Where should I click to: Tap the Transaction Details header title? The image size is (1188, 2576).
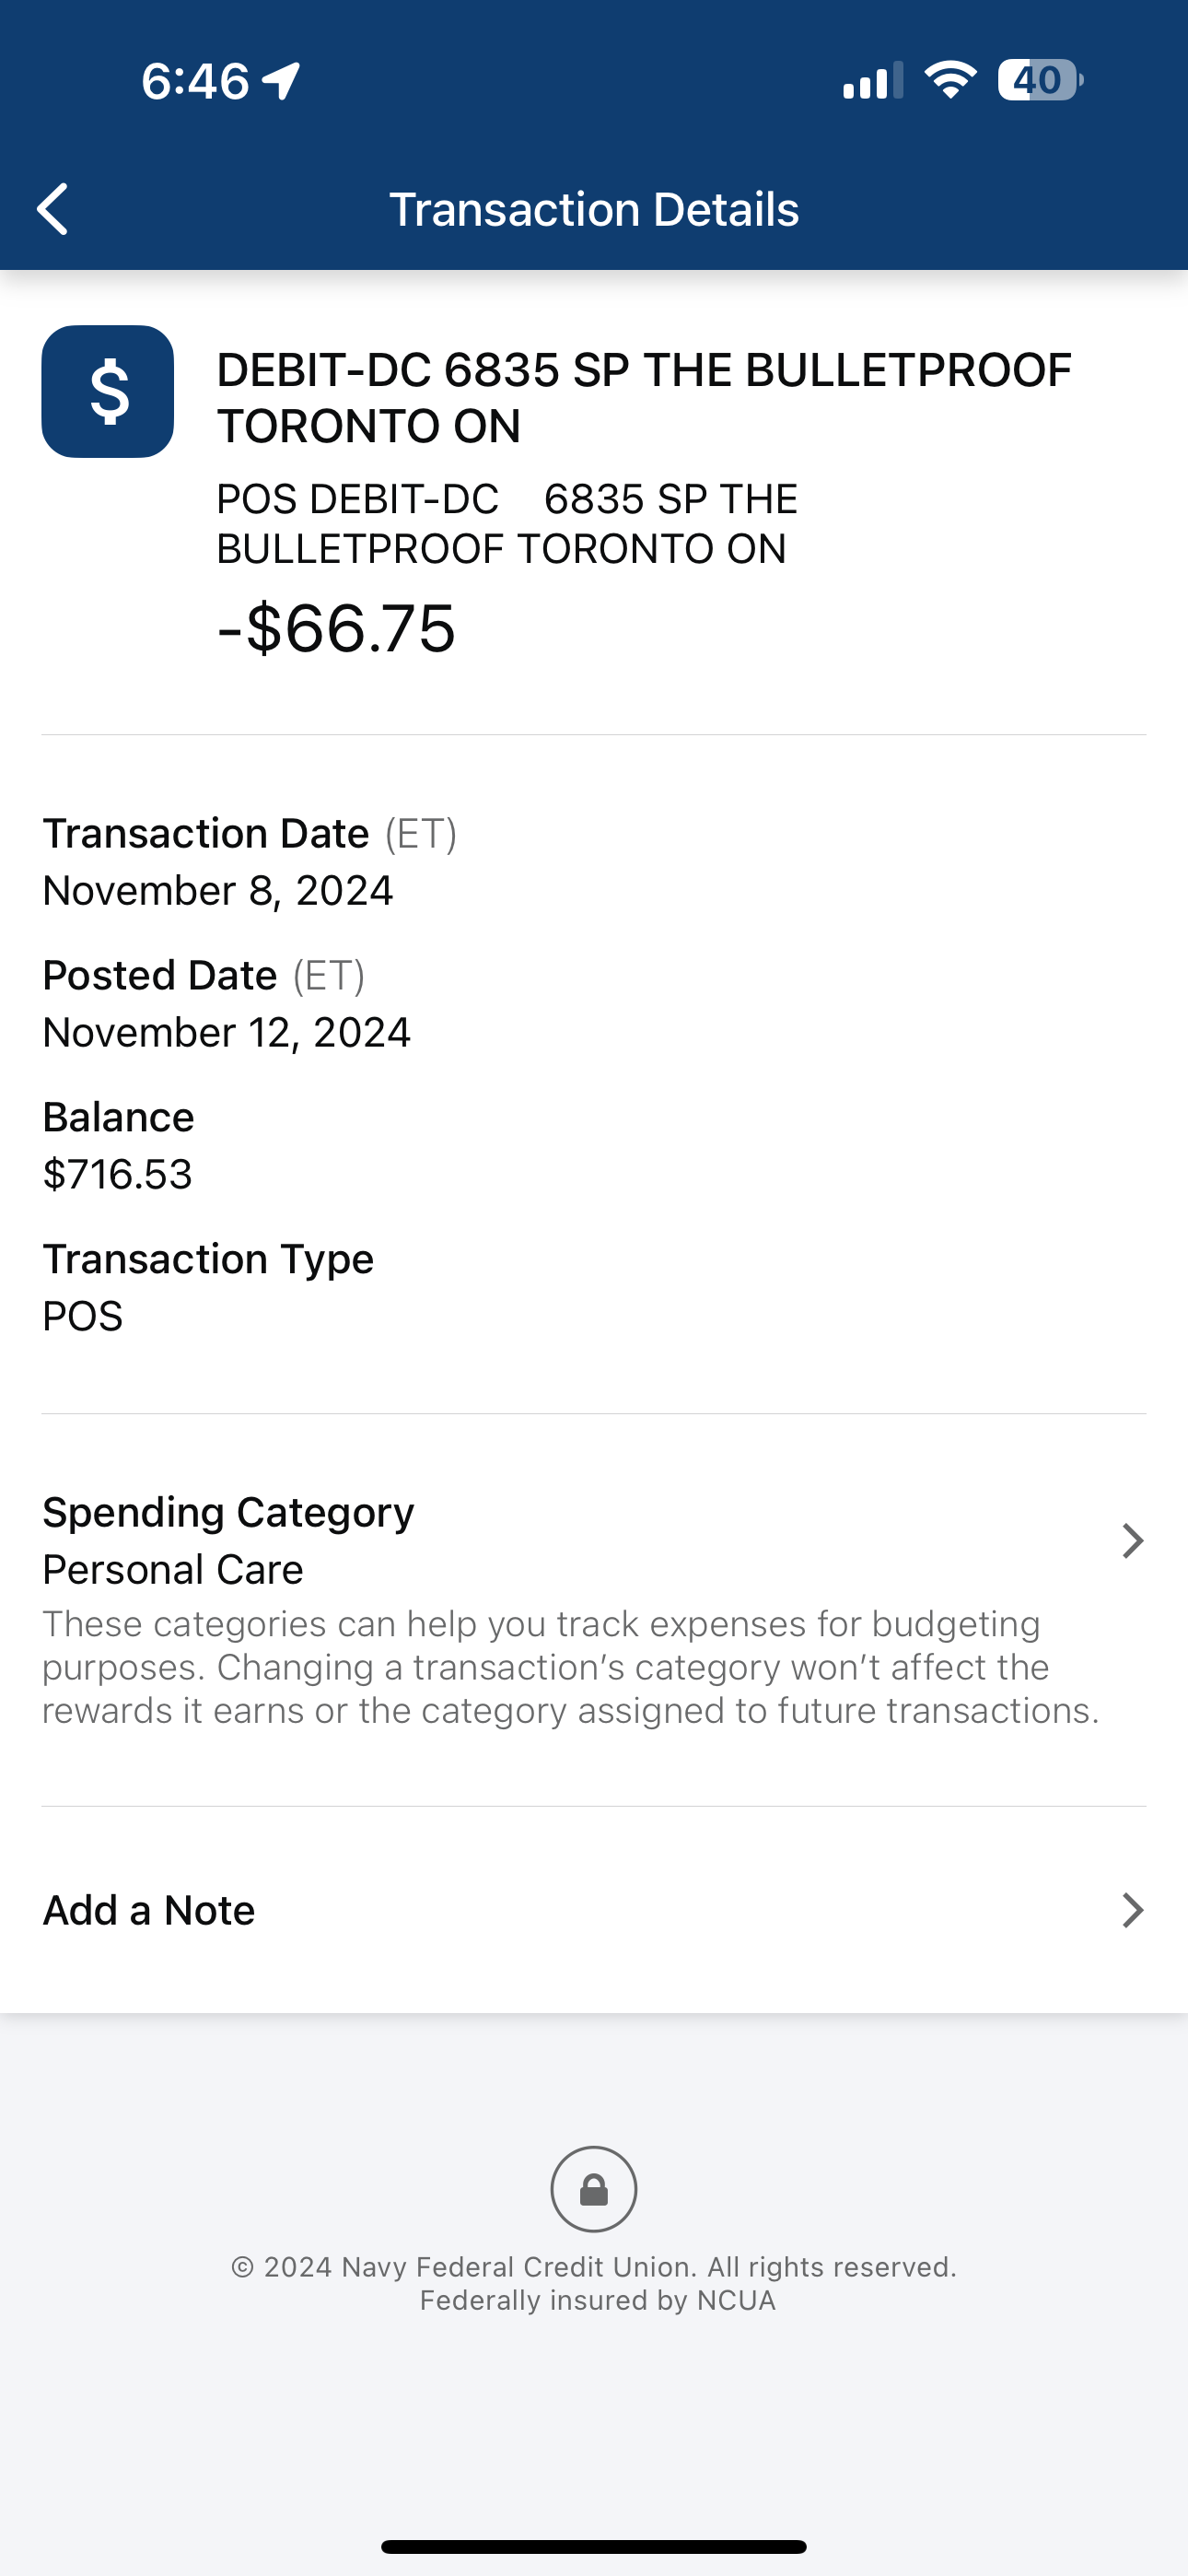(594, 209)
